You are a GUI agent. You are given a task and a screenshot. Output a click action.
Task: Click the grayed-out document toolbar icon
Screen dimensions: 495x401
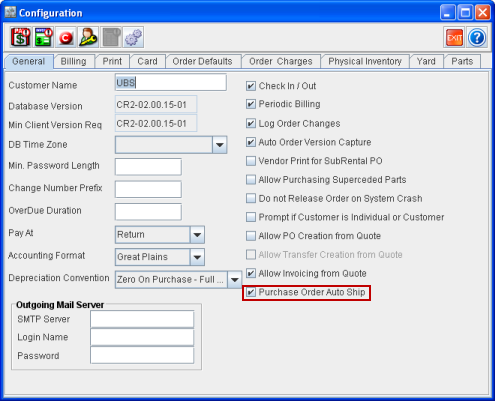coord(111,37)
